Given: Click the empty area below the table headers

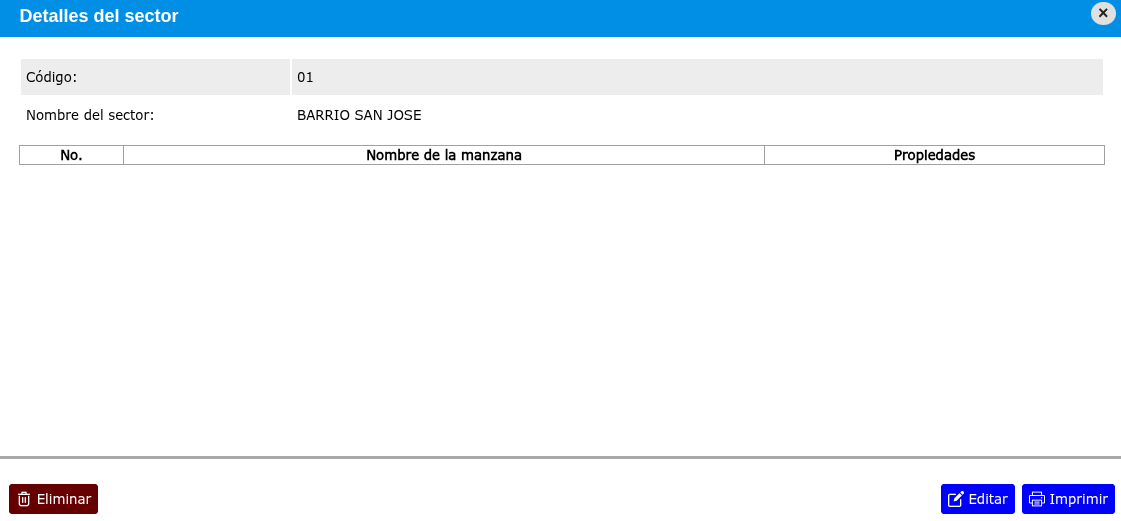Looking at the screenshot, I should pyautogui.click(x=560, y=300).
